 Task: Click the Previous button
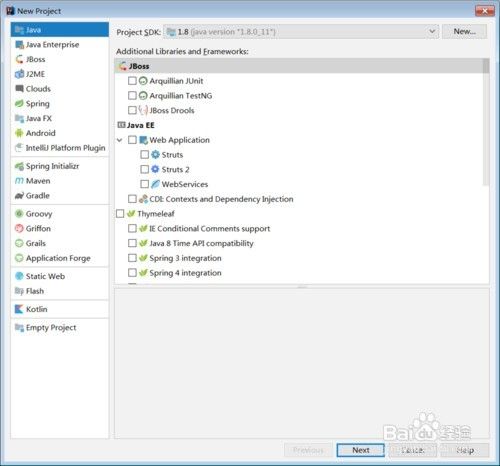click(308, 450)
